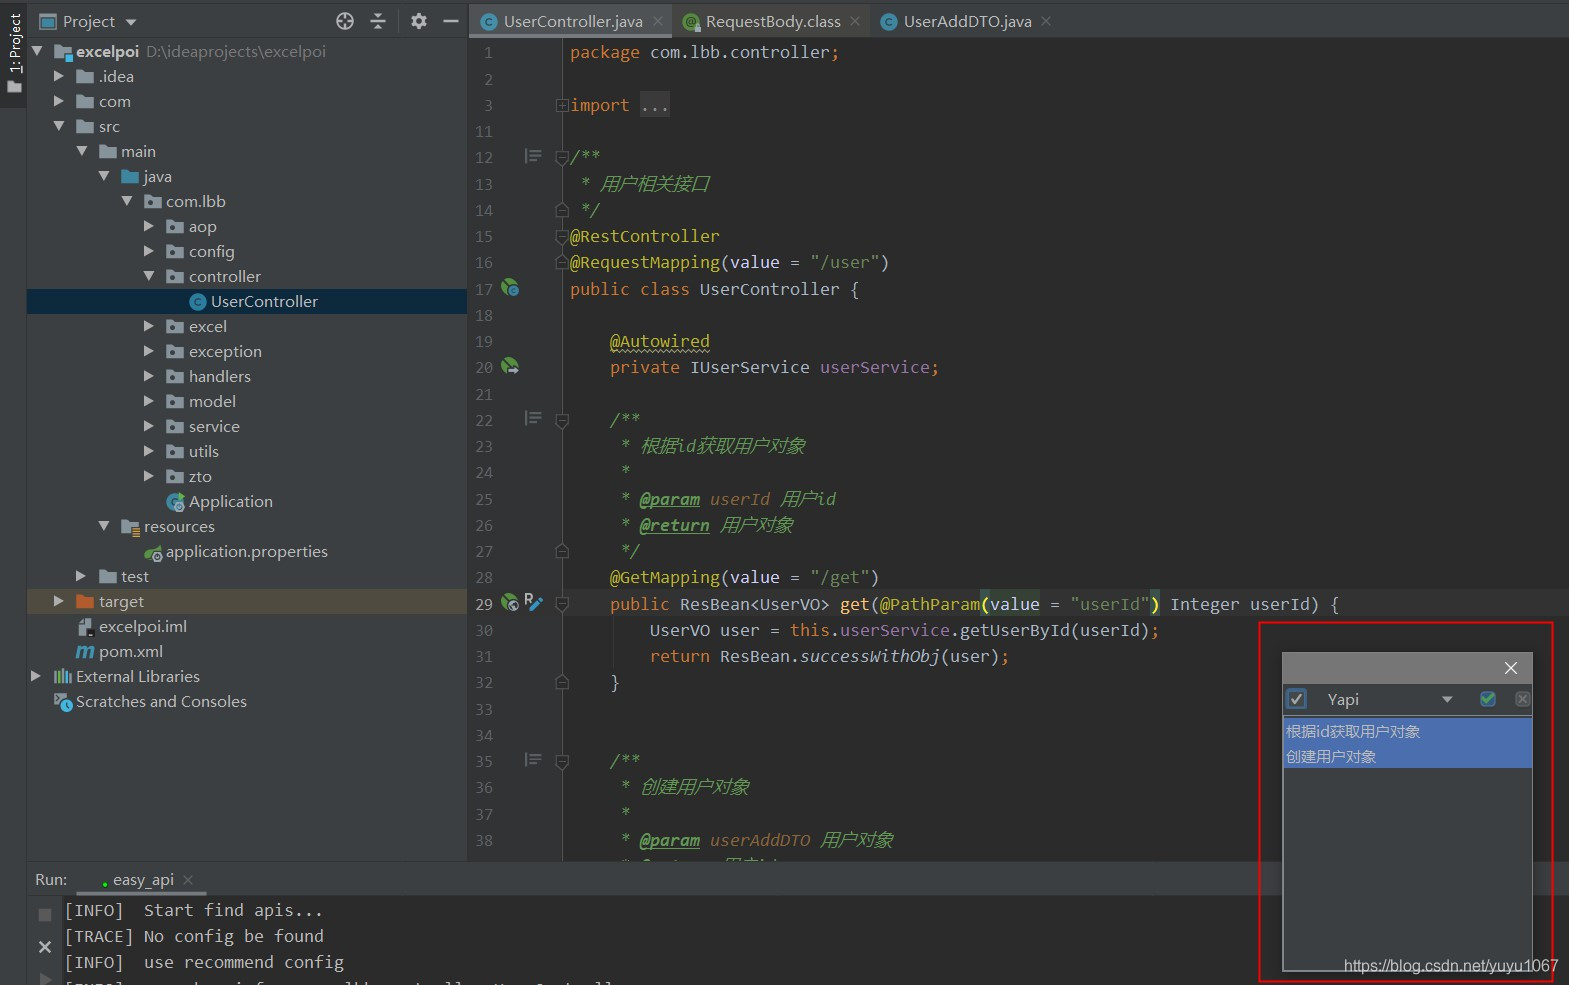1569x985 pixels.
Task: Open the Yapi channel dropdown
Action: [1447, 699]
